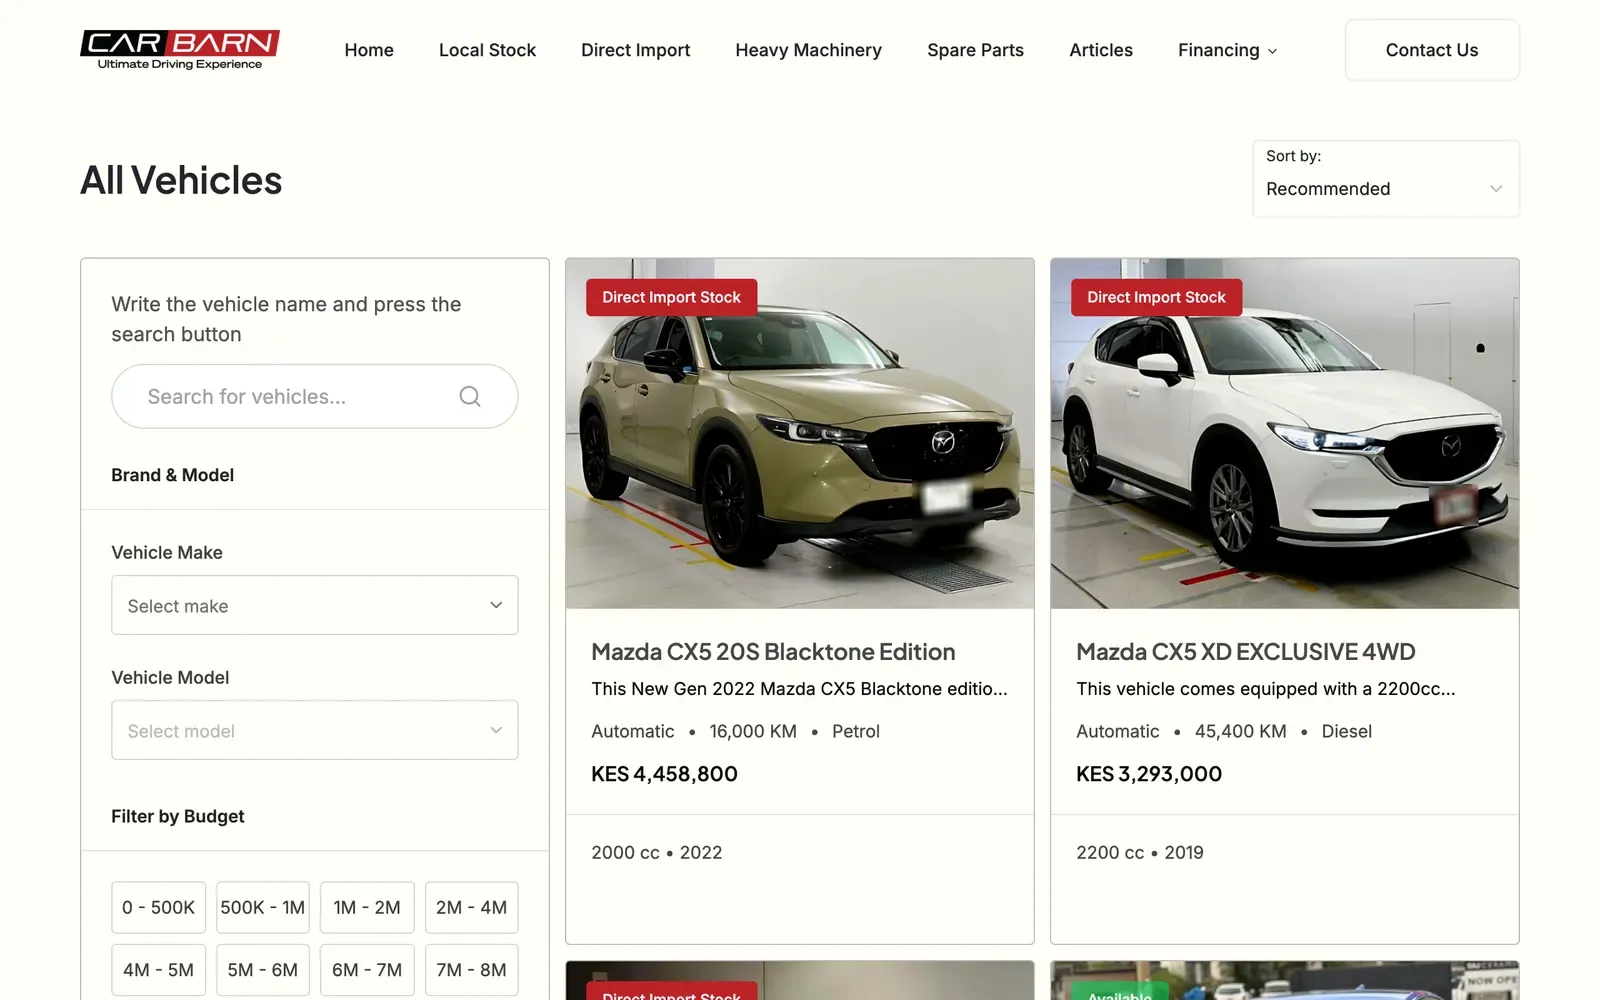Visit the Articles section

coord(1101,50)
